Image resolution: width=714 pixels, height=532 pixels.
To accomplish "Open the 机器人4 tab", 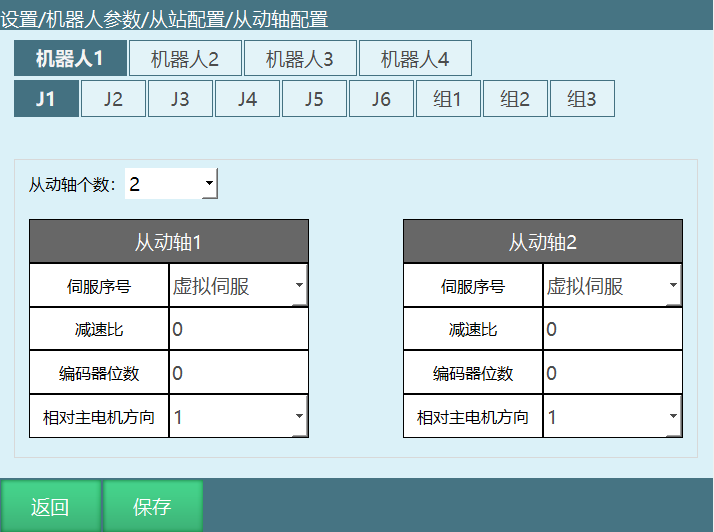I will 415,59.
